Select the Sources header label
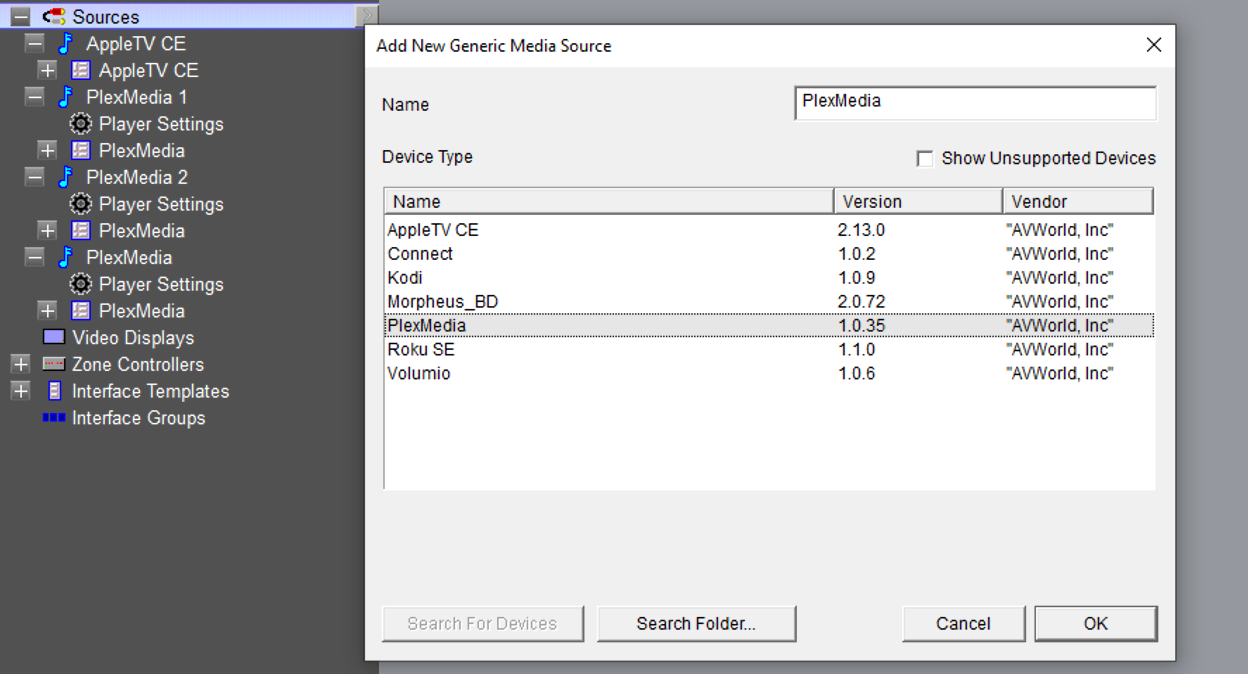The height and width of the screenshot is (674, 1248). [x=105, y=17]
